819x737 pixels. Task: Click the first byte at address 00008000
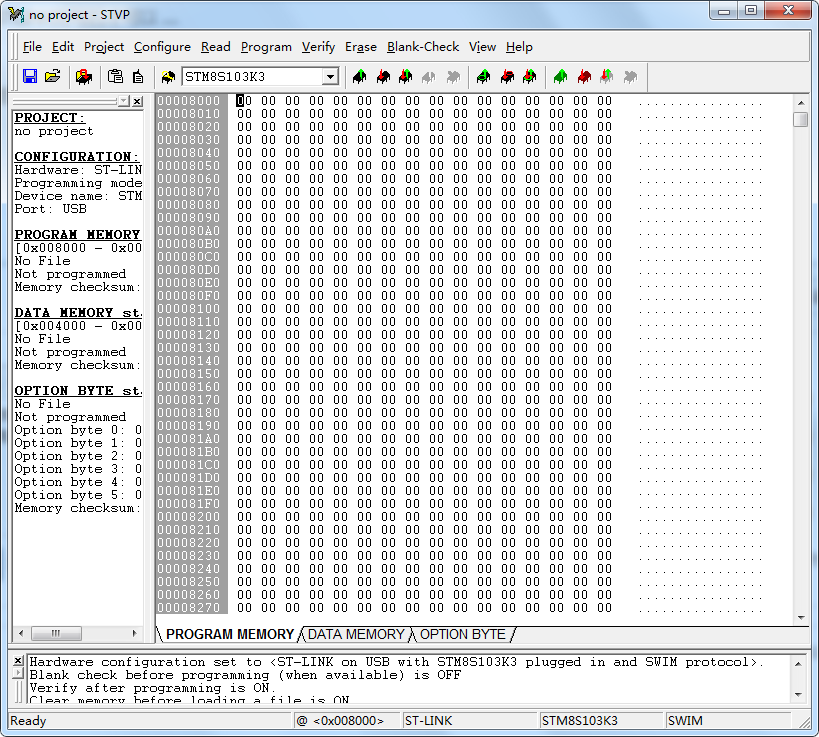click(x=244, y=101)
